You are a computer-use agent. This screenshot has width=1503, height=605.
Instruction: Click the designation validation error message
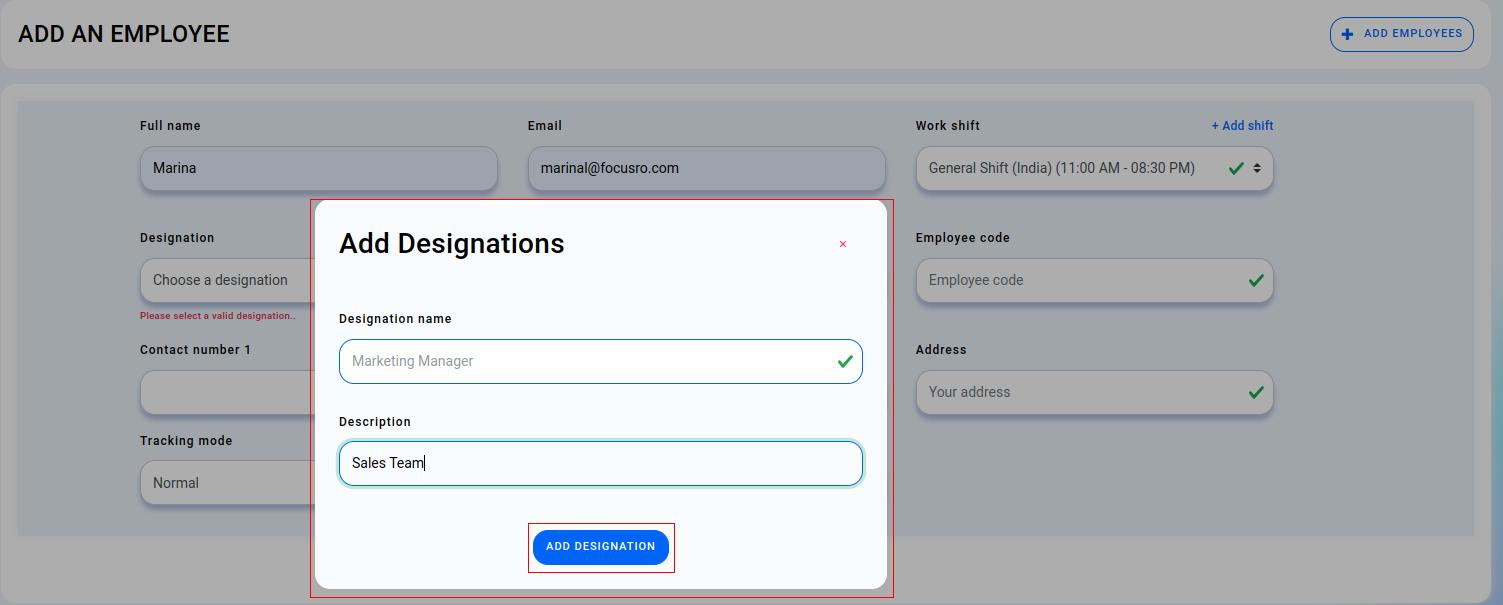click(x=217, y=315)
